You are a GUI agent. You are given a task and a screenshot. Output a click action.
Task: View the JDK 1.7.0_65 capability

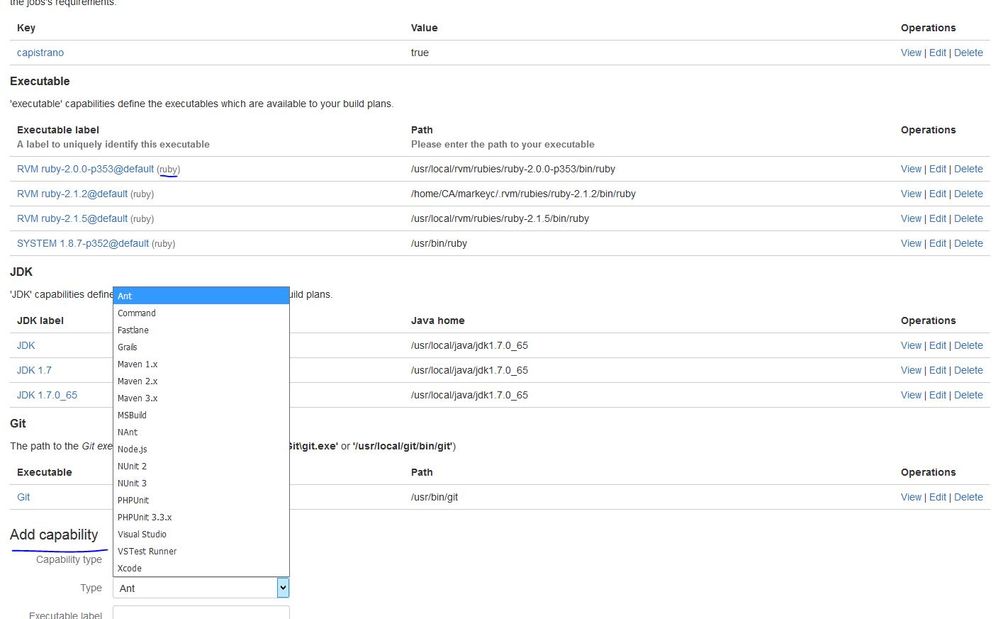pos(911,395)
